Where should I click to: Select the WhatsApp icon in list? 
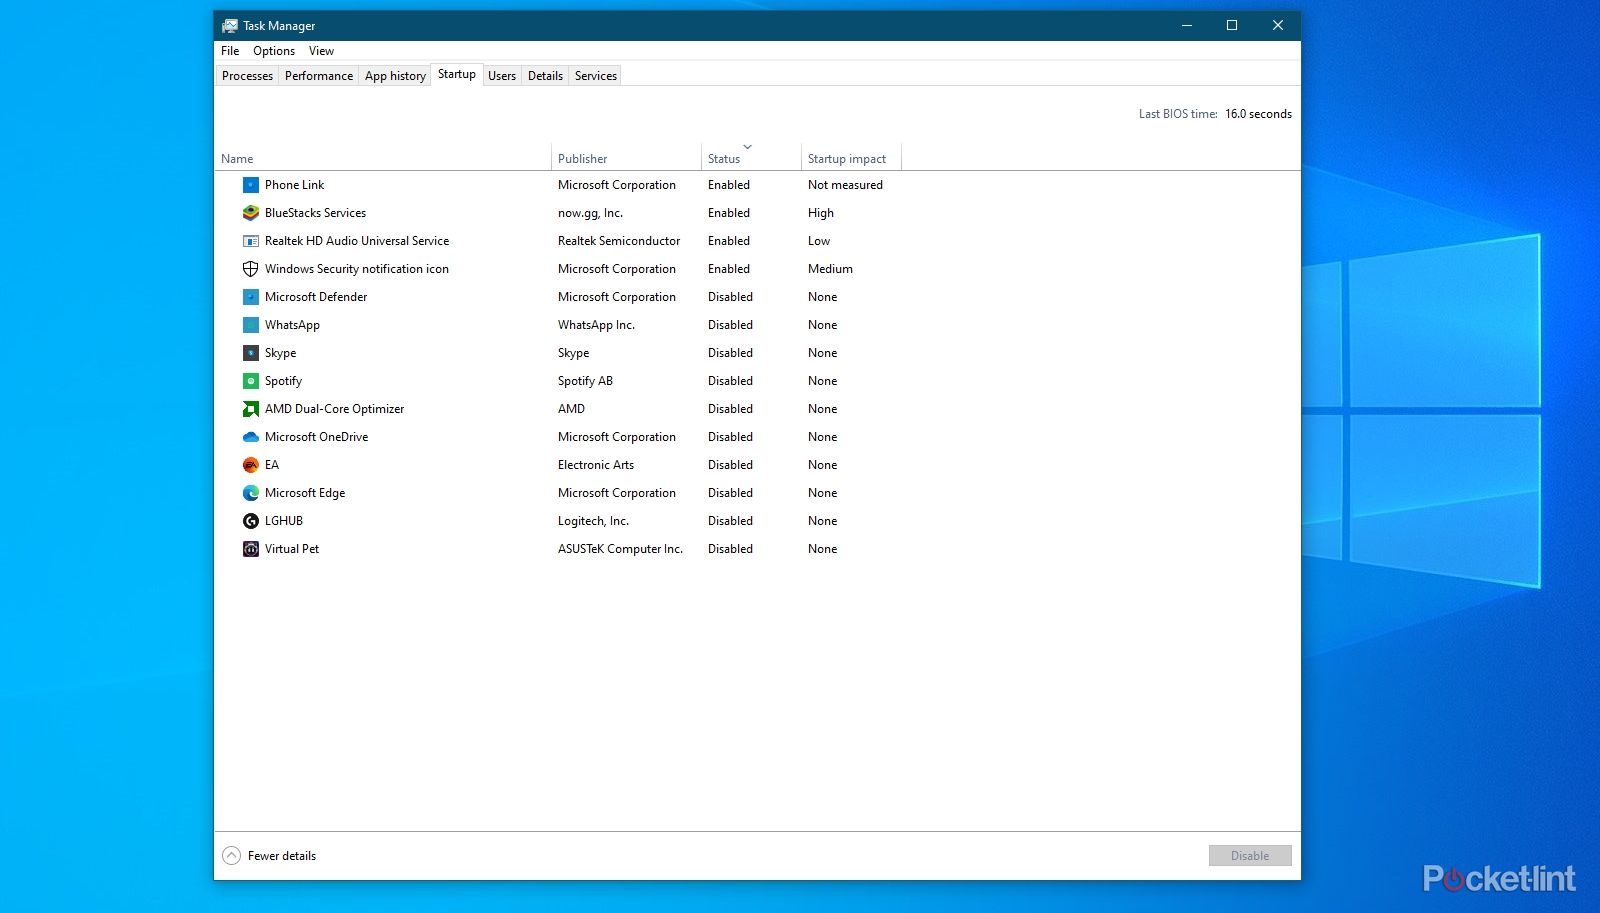click(x=251, y=325)
